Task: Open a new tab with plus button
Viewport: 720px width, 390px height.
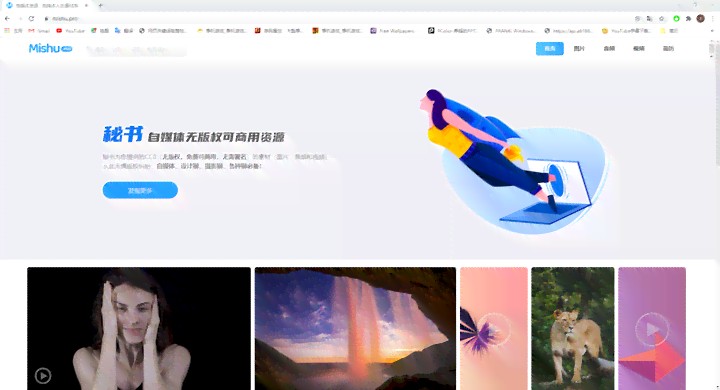Action: [x=101, y=6]
